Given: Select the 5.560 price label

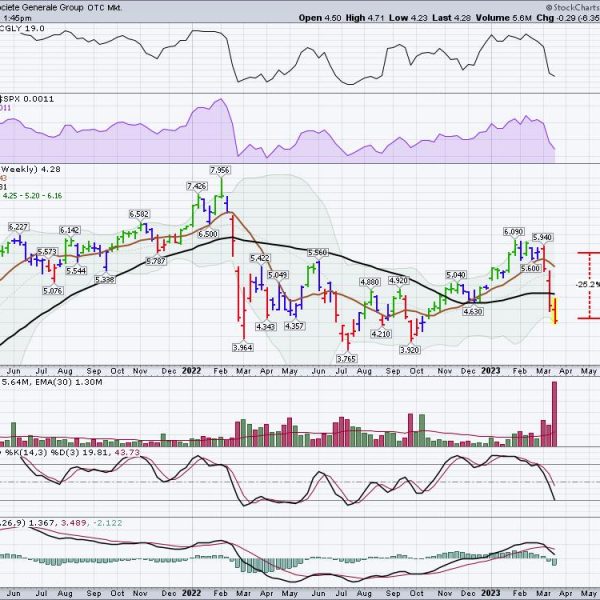Looking at the screenshot, I should click(x=318, y=253).
